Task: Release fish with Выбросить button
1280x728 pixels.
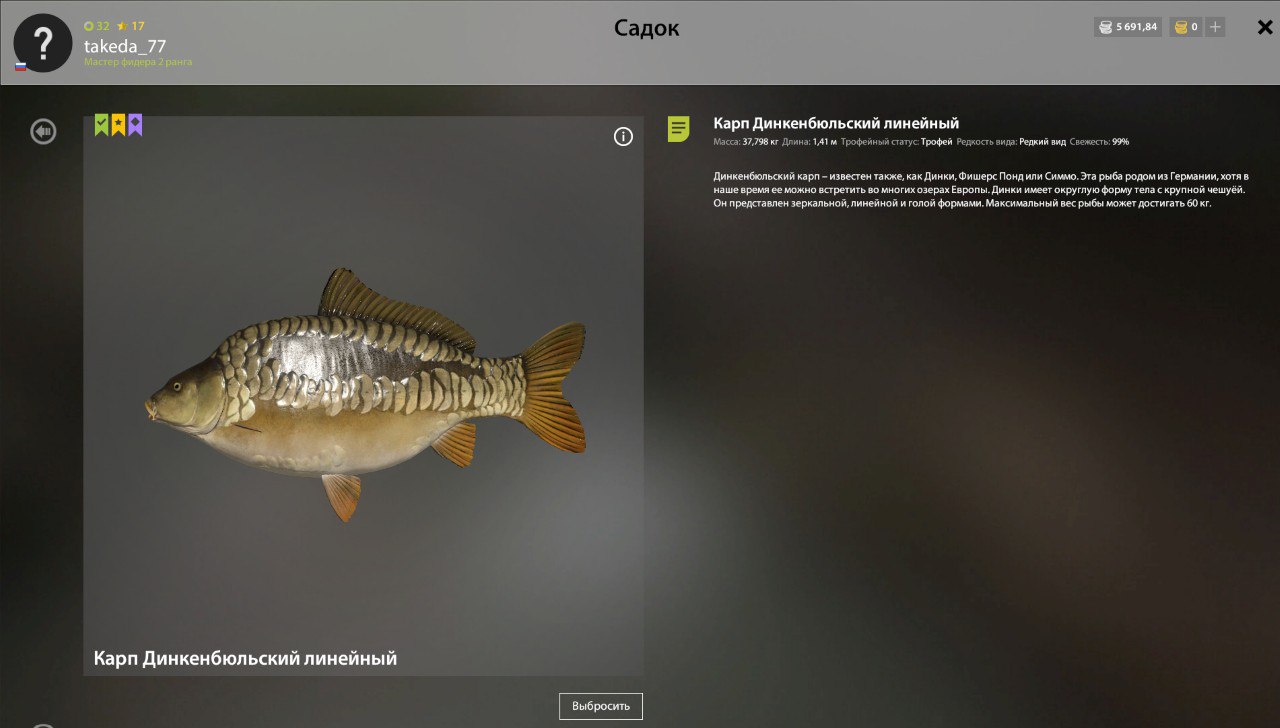Action: 601,706
